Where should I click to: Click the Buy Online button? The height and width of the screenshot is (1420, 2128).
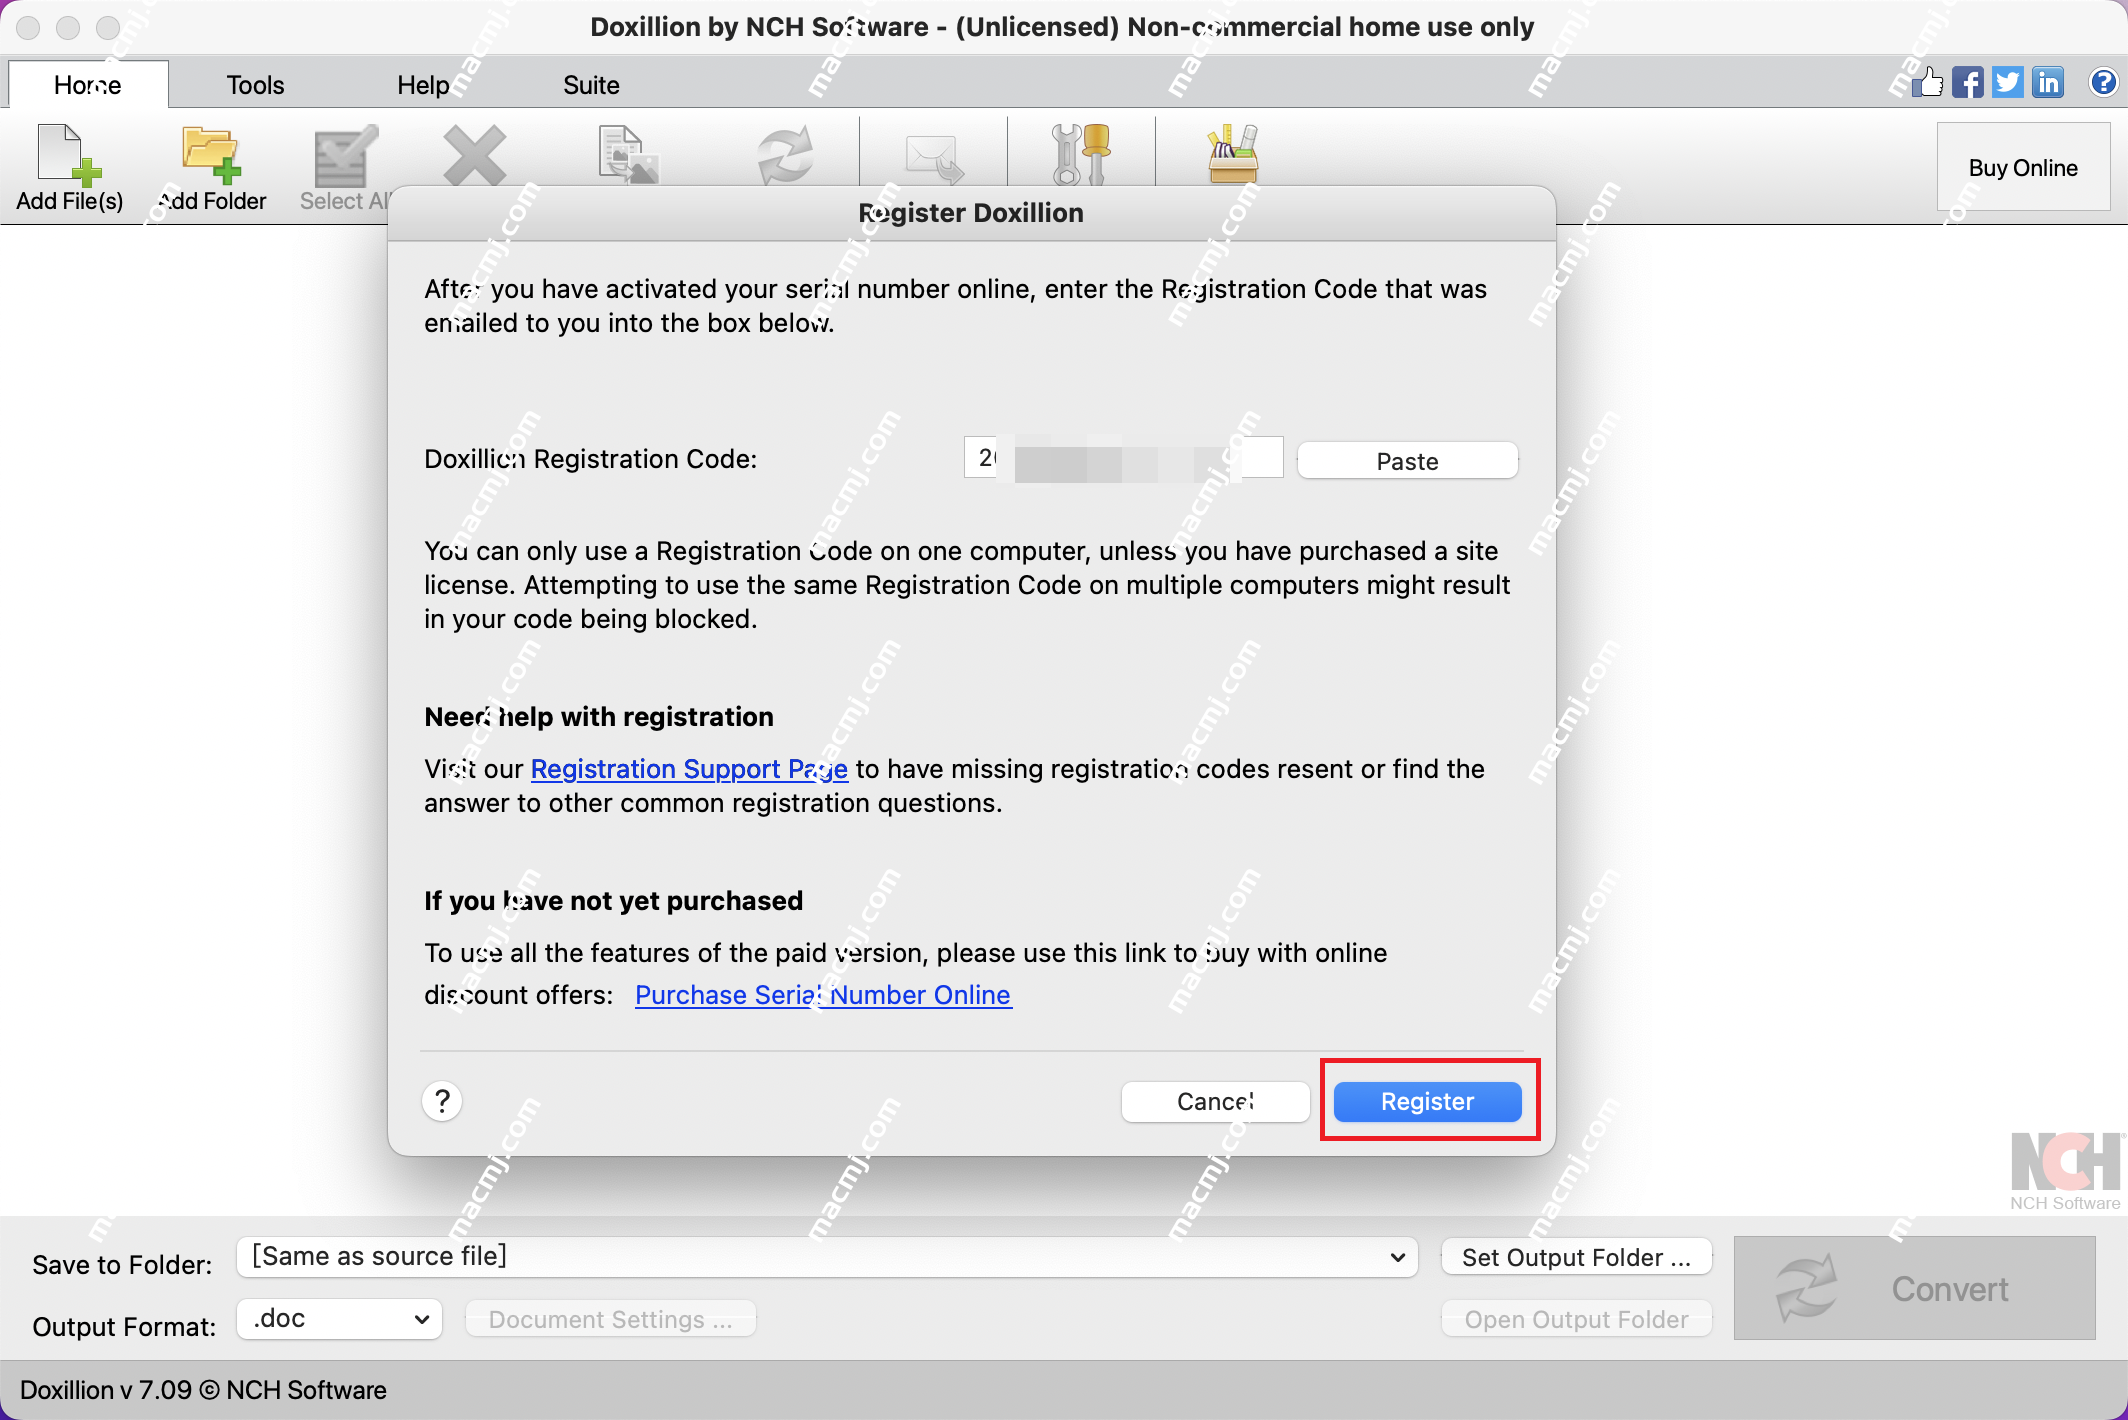tap(2023, 167)
